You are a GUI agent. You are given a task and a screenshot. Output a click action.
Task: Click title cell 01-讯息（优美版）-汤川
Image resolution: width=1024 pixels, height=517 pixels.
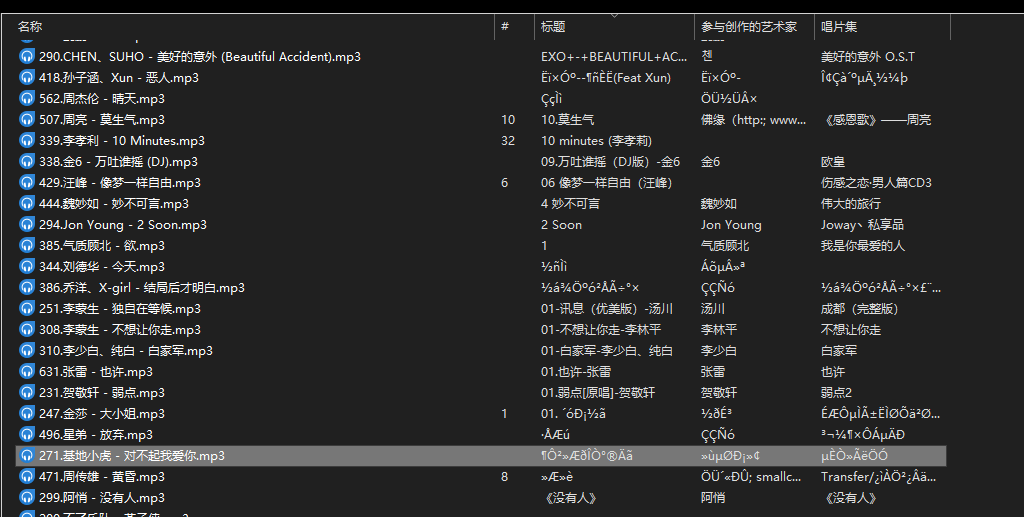tap(606, 309)
